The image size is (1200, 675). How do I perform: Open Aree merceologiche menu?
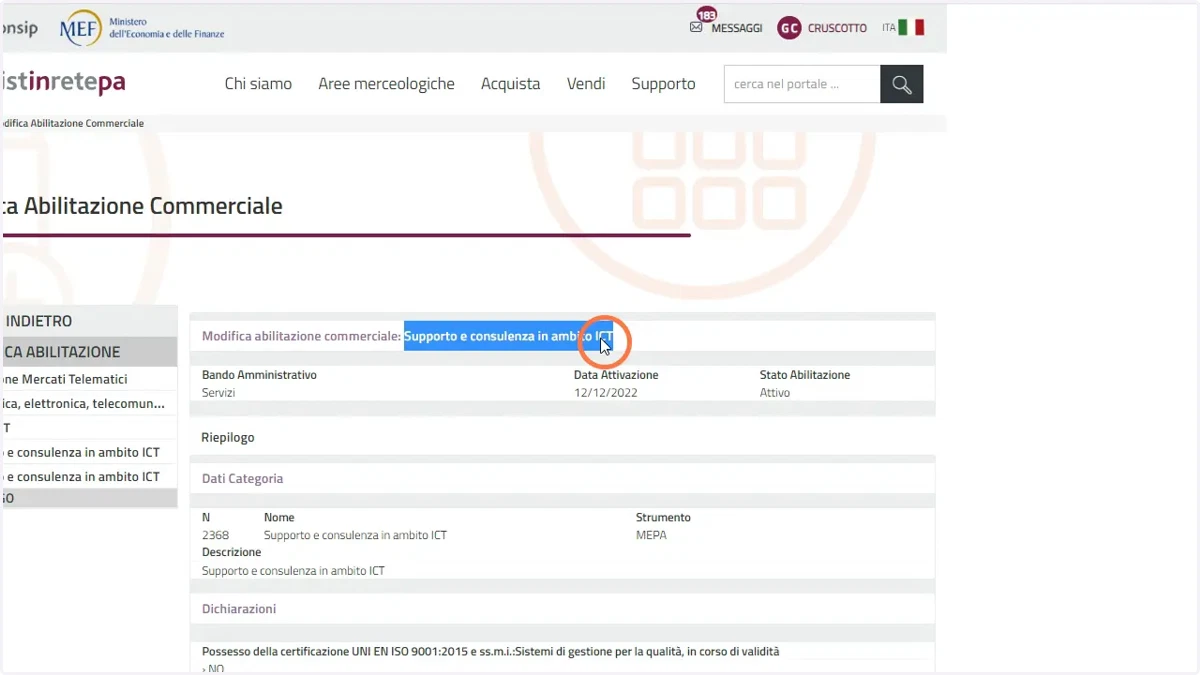tap(386, 84)
